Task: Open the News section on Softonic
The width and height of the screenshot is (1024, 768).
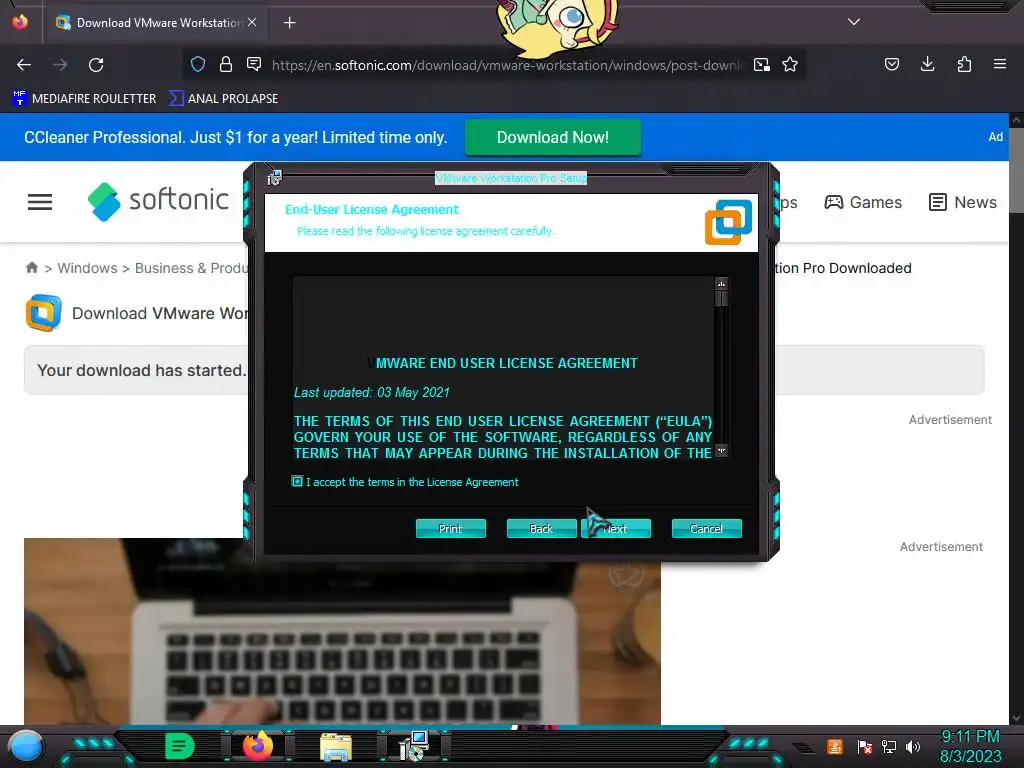Action: point(963,202)
